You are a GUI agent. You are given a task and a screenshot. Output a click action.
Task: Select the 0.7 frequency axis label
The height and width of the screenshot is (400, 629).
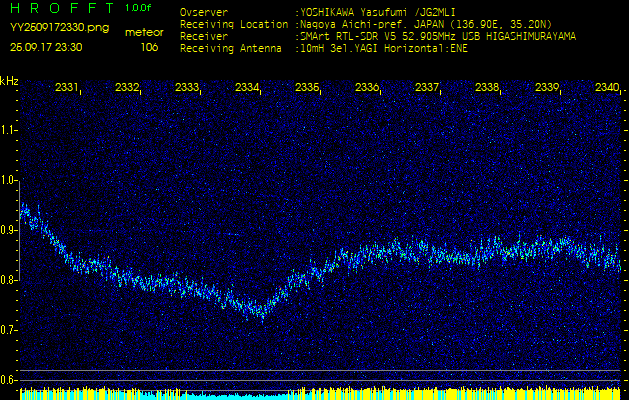pos(9,329)
